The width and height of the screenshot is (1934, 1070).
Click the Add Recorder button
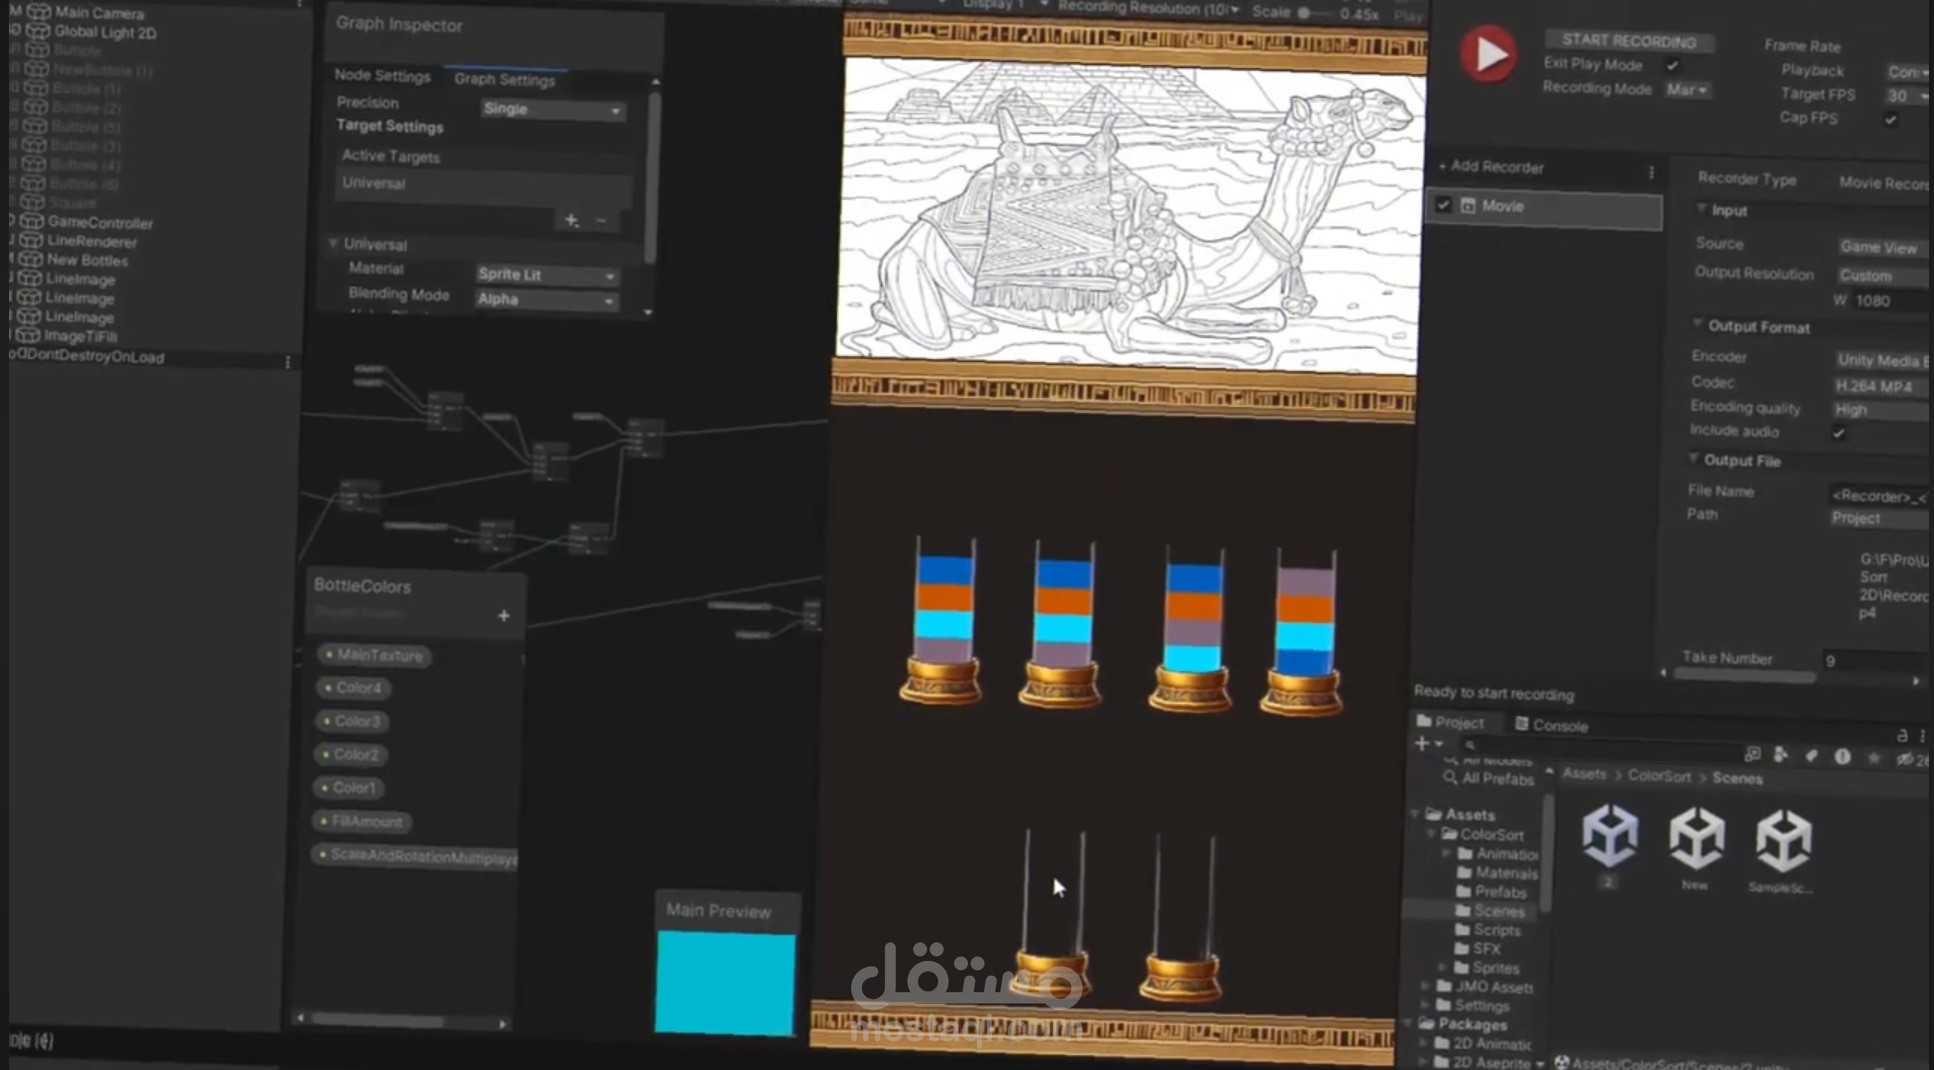click(1491, 166)
